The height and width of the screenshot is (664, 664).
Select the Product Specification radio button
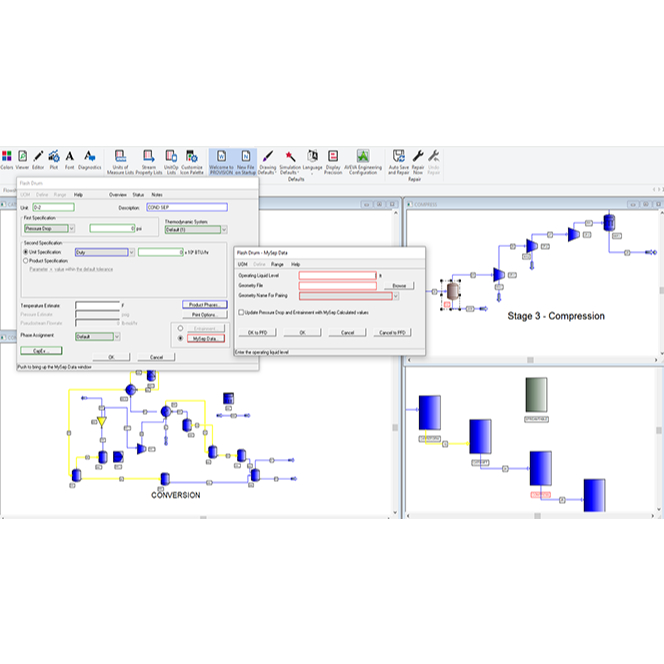point(25,261)
